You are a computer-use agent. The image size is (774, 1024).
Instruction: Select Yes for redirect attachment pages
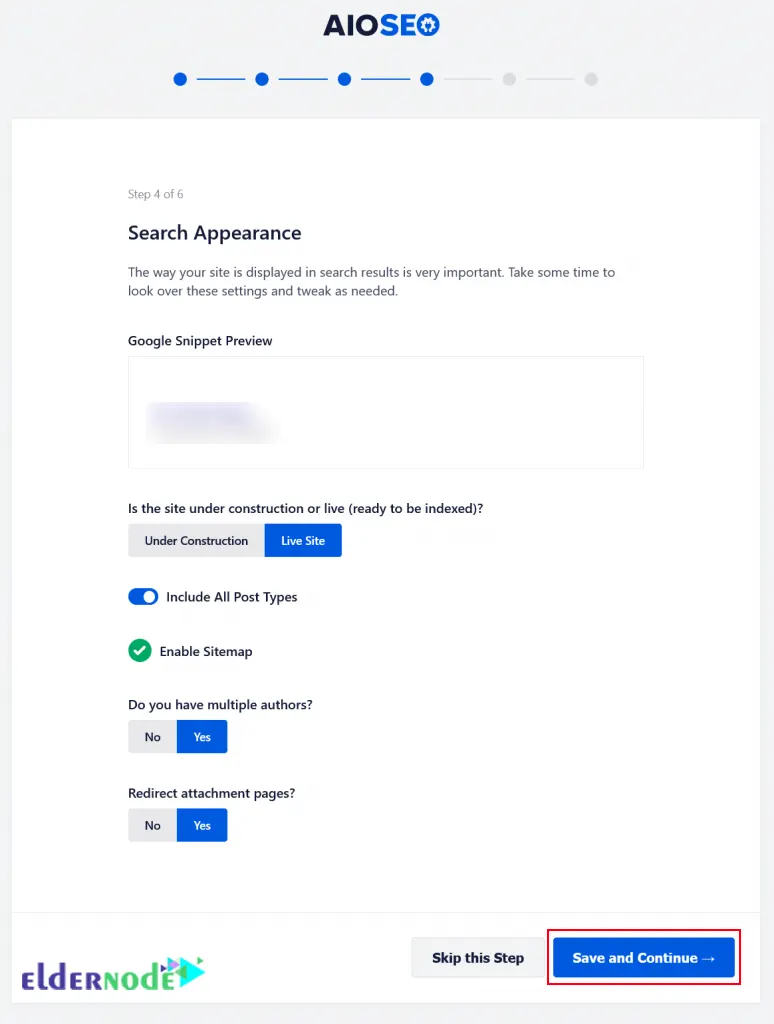click(201, 825)
